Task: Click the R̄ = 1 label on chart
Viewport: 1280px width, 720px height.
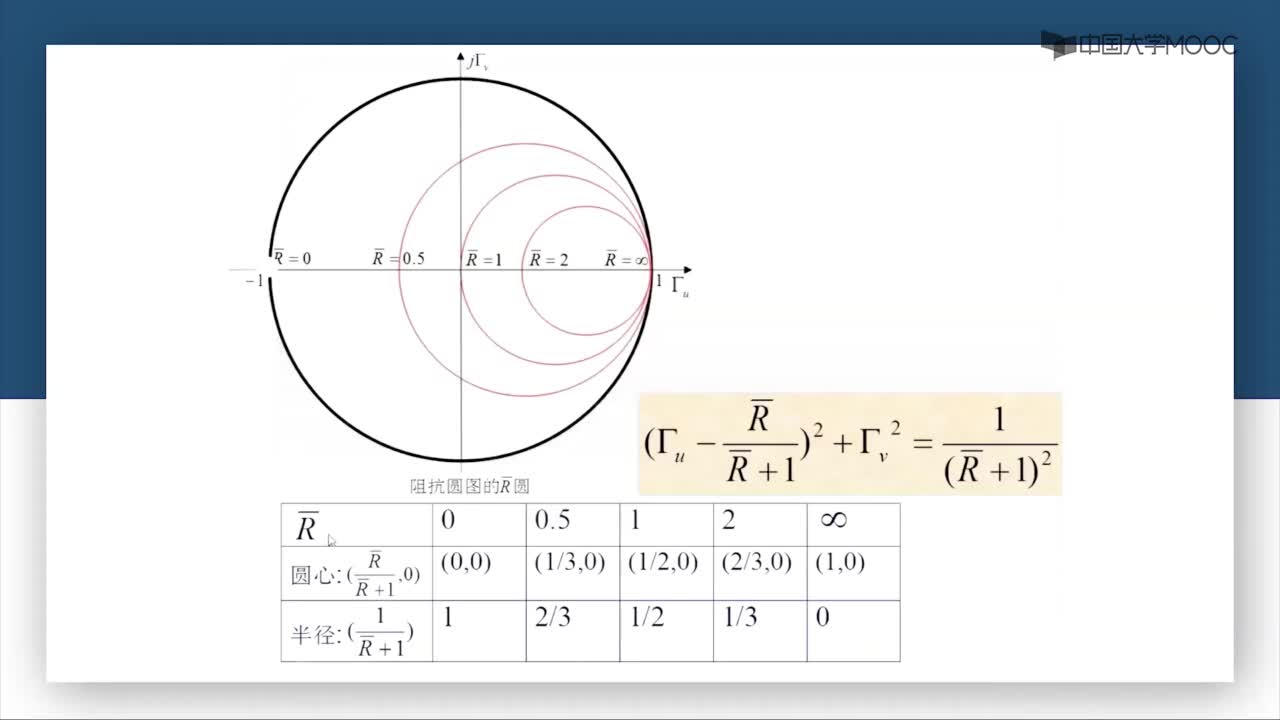Action: 484,259
